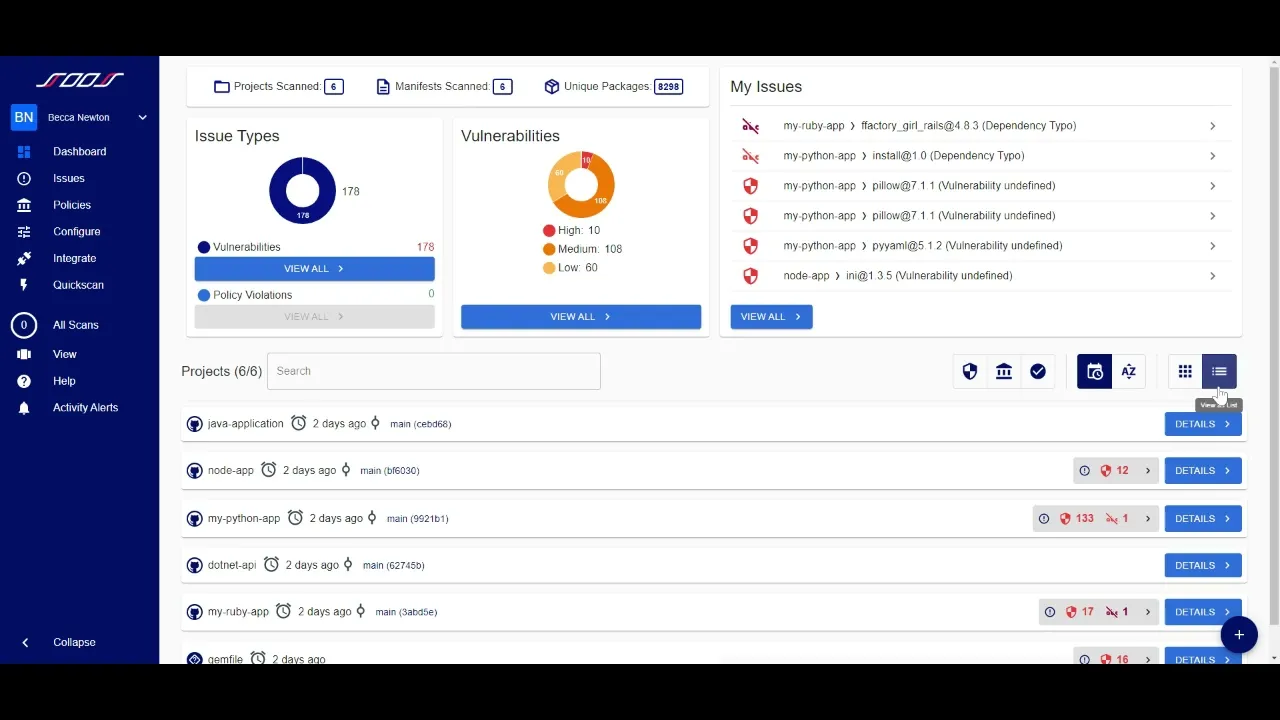The width and height of the screenshot is (1280, 720).
Task: Go to Issues in sidebar
Action: 69,178
